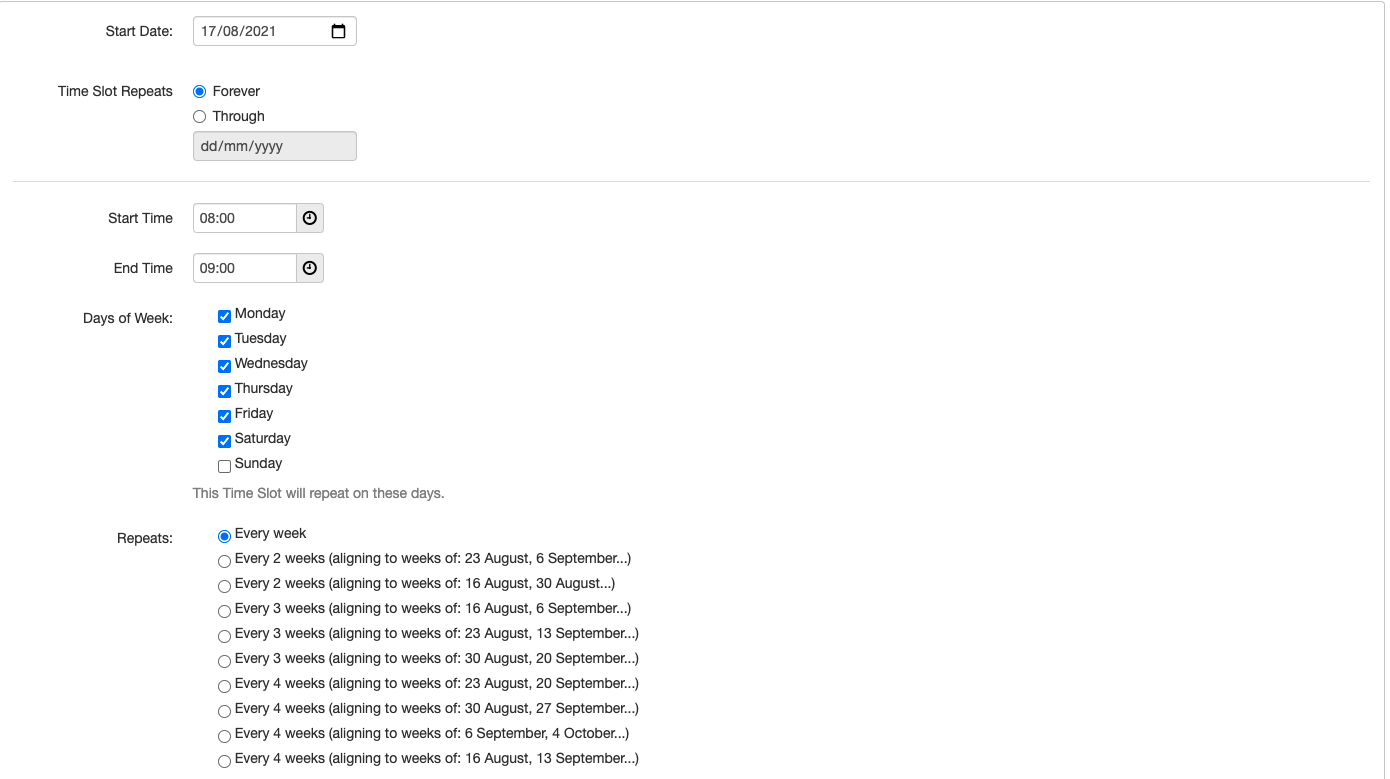1390x779 pixels.
Task: Choose Every 2 weeks aligning to 23 August
Action: (x=224, y=561)
